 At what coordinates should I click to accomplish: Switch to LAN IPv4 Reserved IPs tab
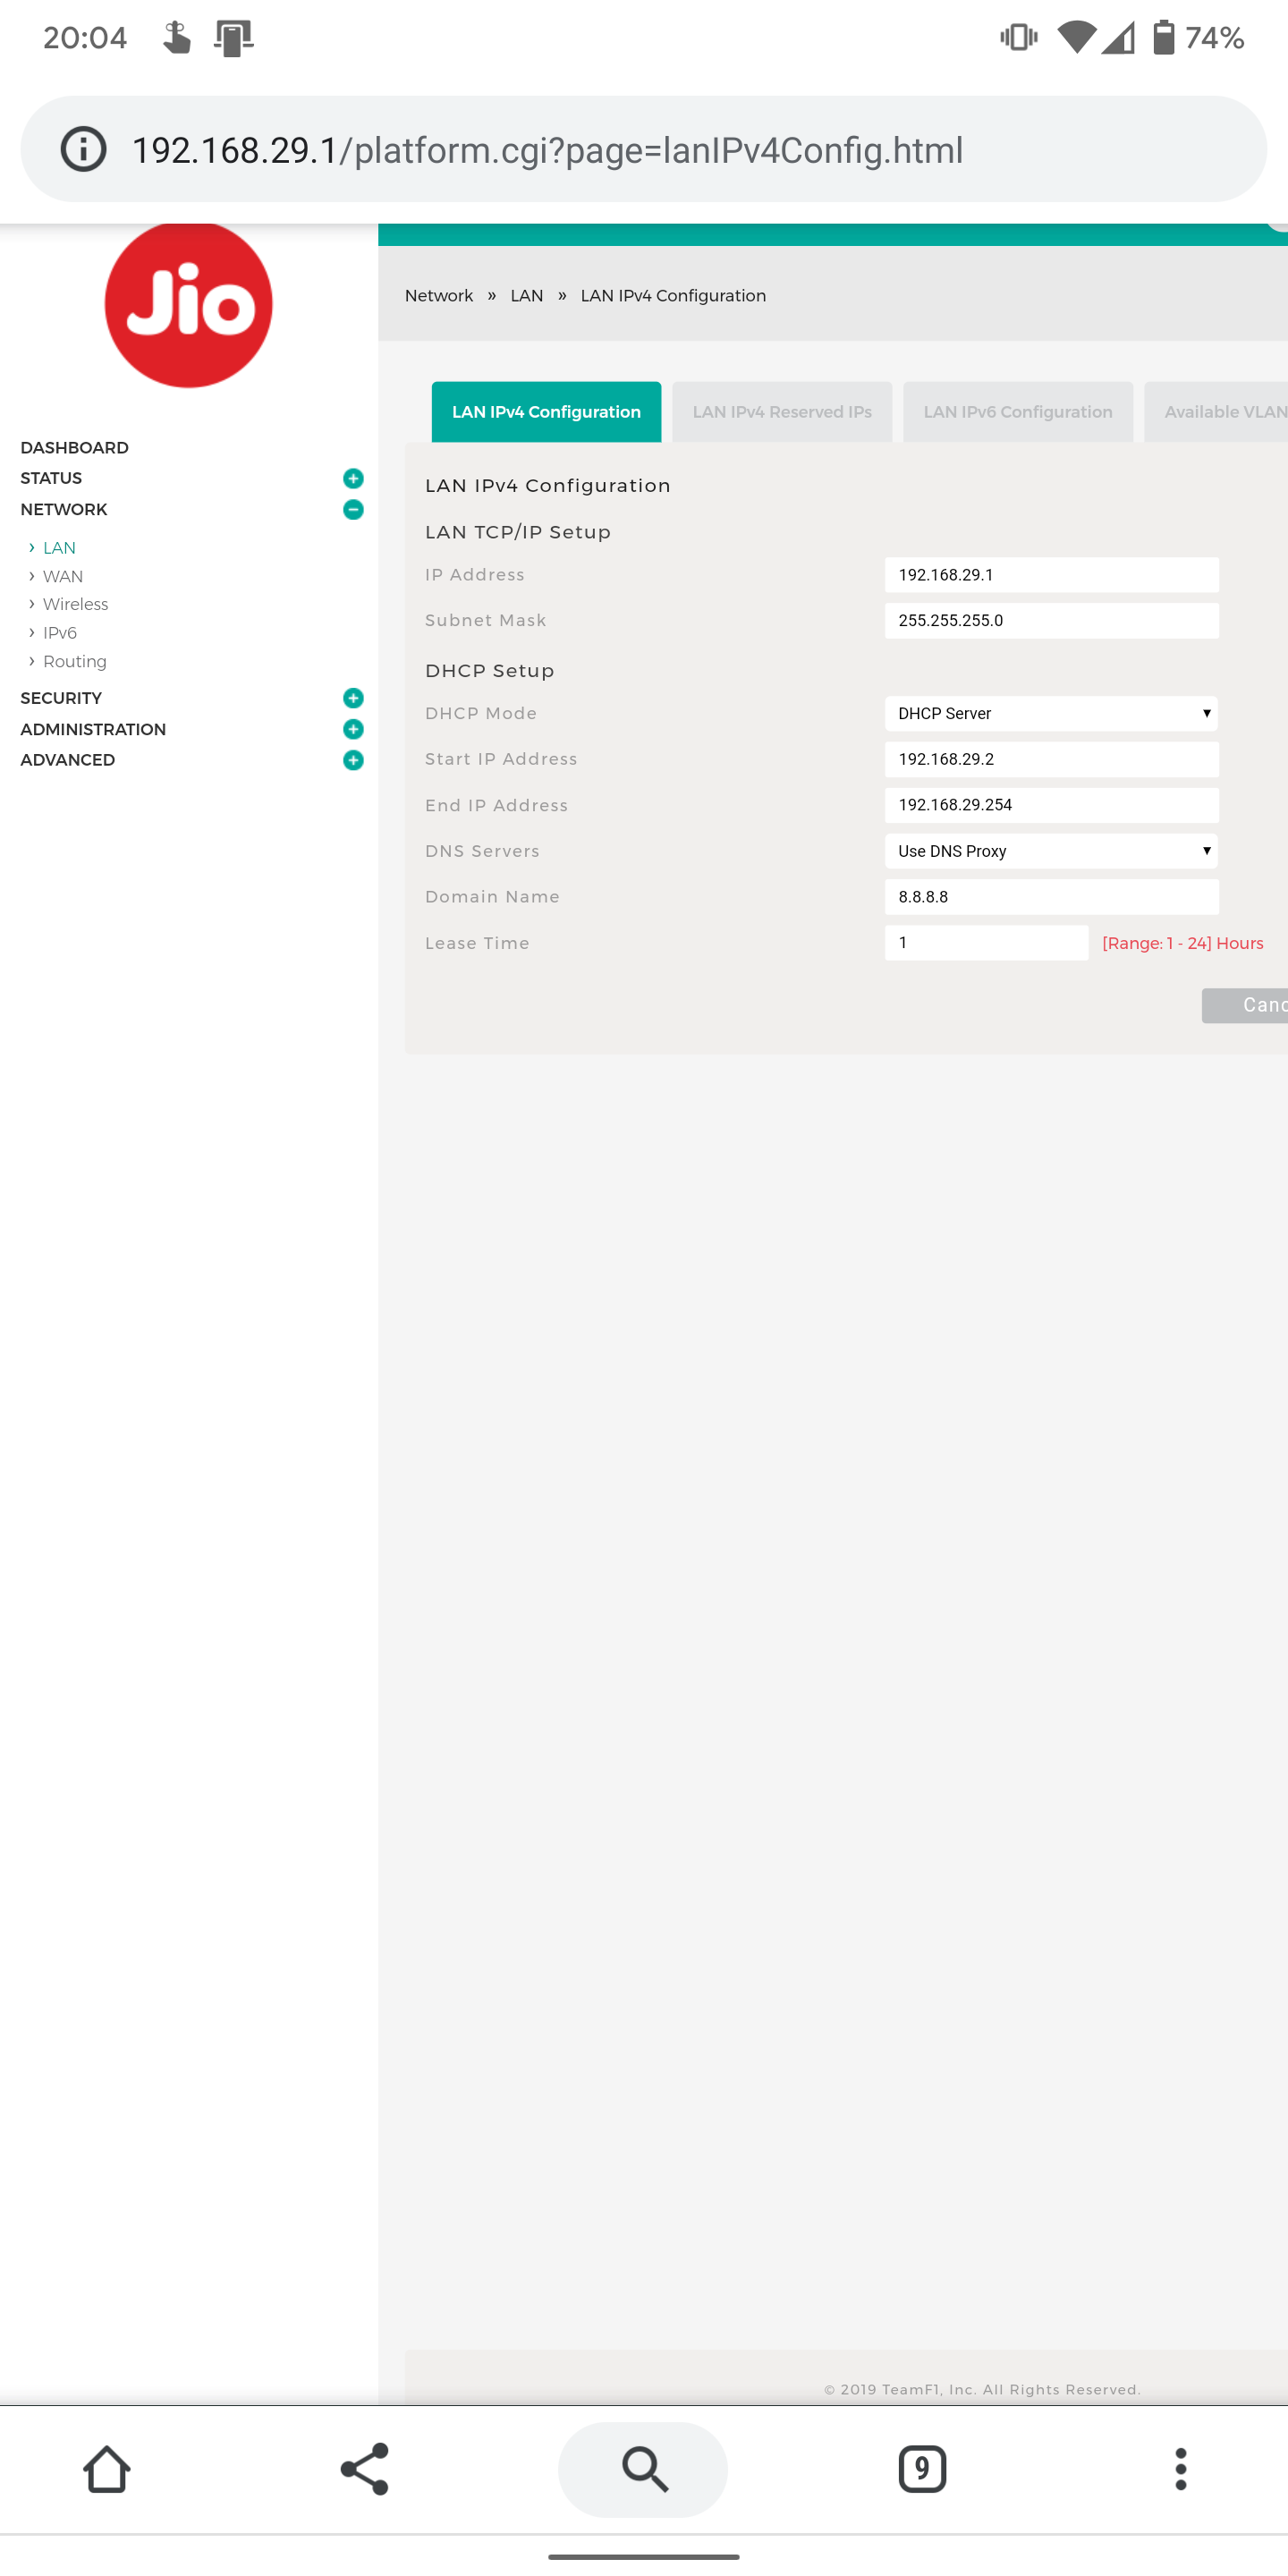781,412
